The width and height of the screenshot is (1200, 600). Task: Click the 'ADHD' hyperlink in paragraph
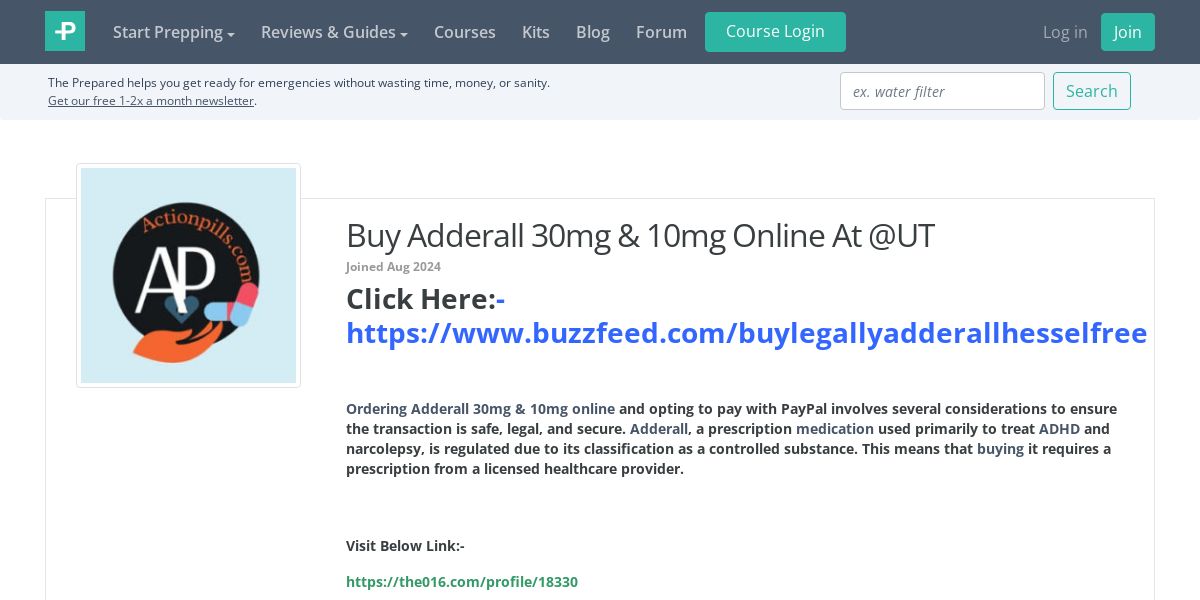coord(1059,429)
